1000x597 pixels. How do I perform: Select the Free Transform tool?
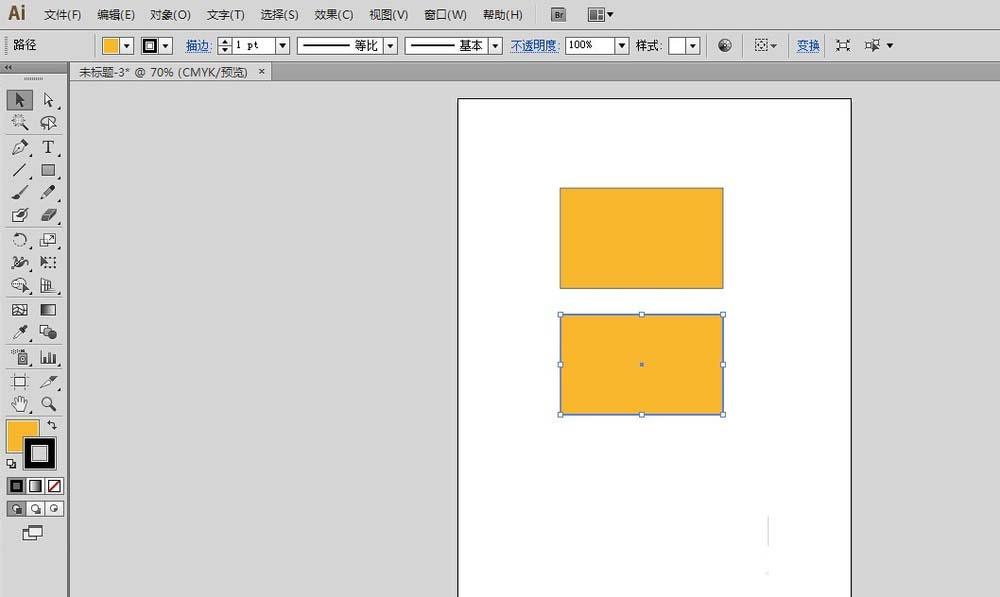click(x=48, y=263)
